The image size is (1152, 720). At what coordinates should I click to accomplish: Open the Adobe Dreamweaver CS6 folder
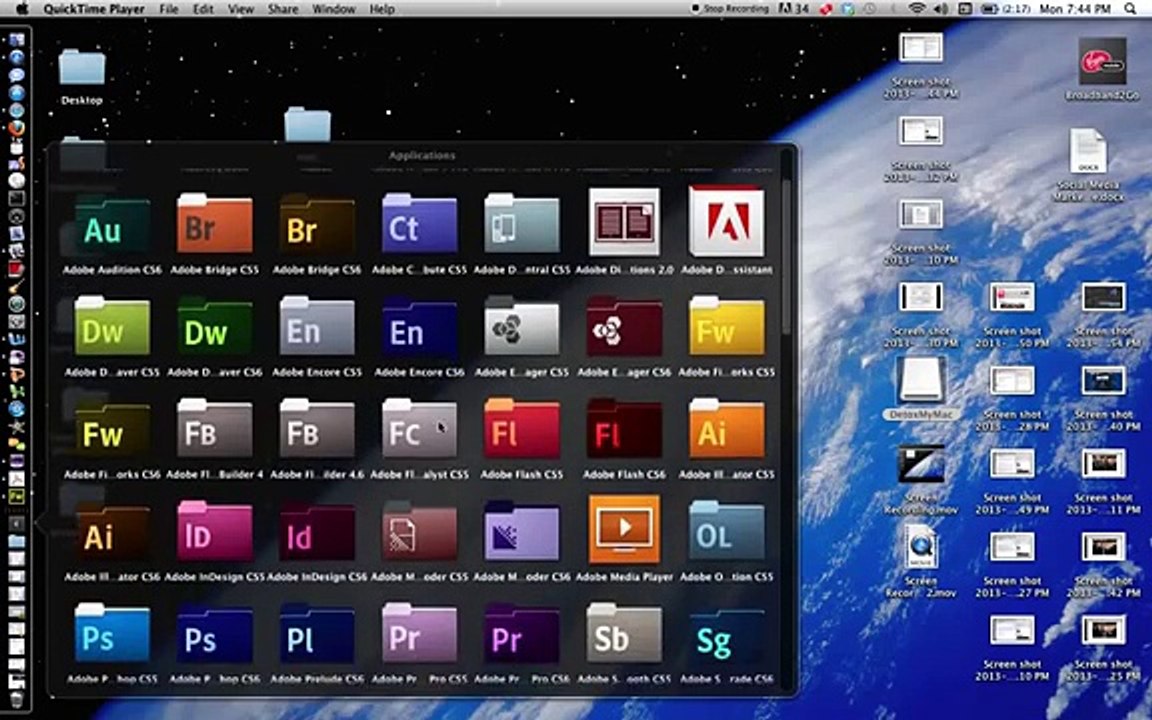click(215, 326)
